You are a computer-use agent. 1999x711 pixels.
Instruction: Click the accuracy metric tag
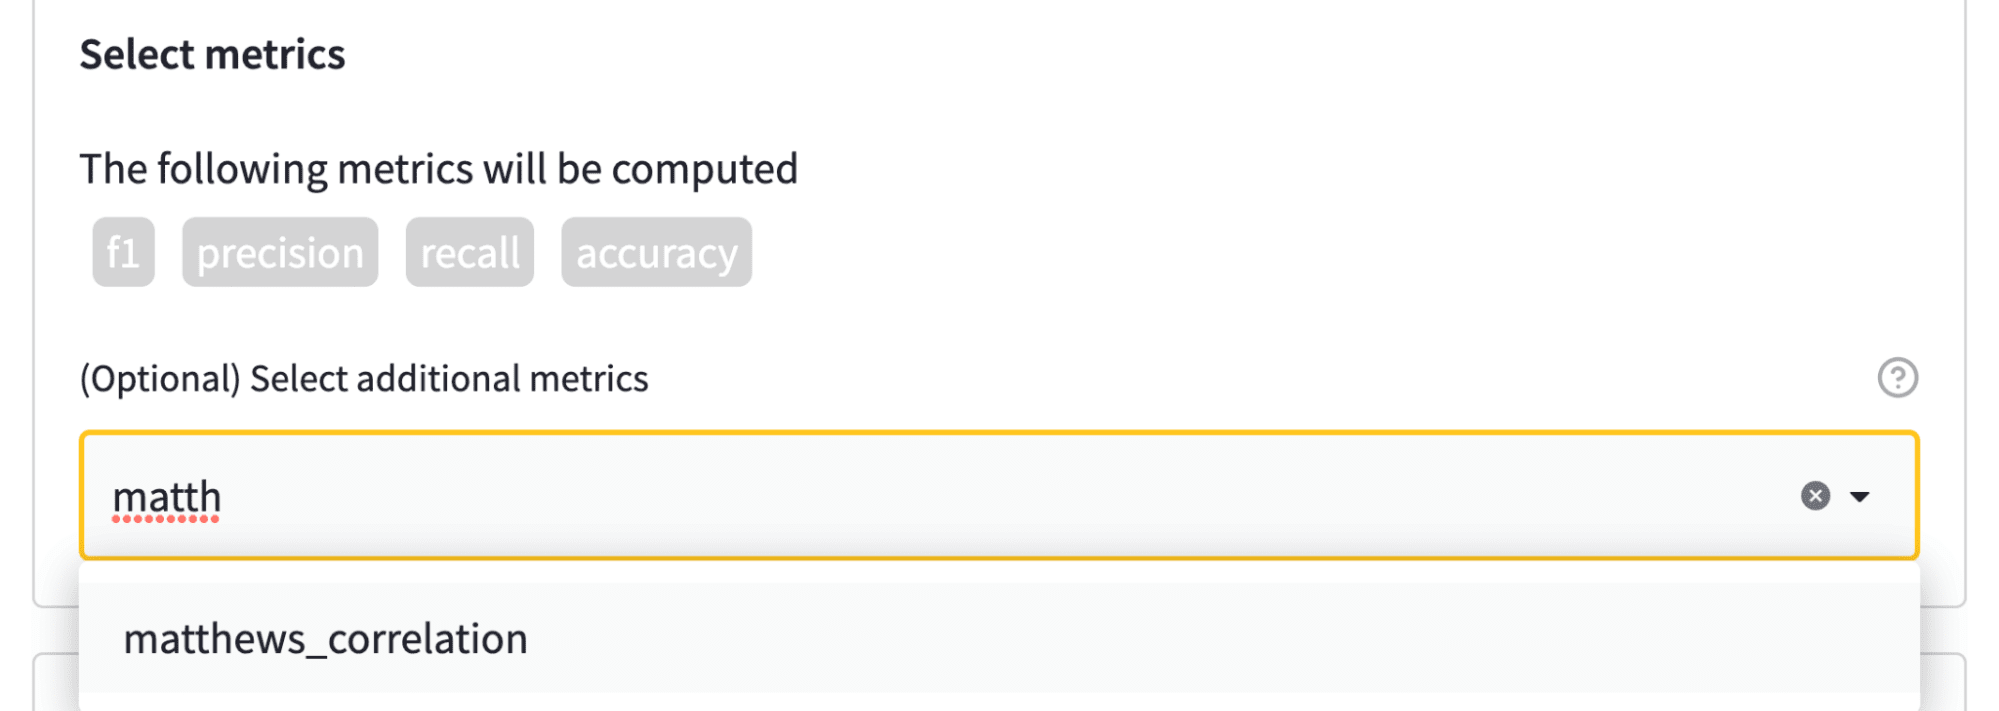coord(656,252)
